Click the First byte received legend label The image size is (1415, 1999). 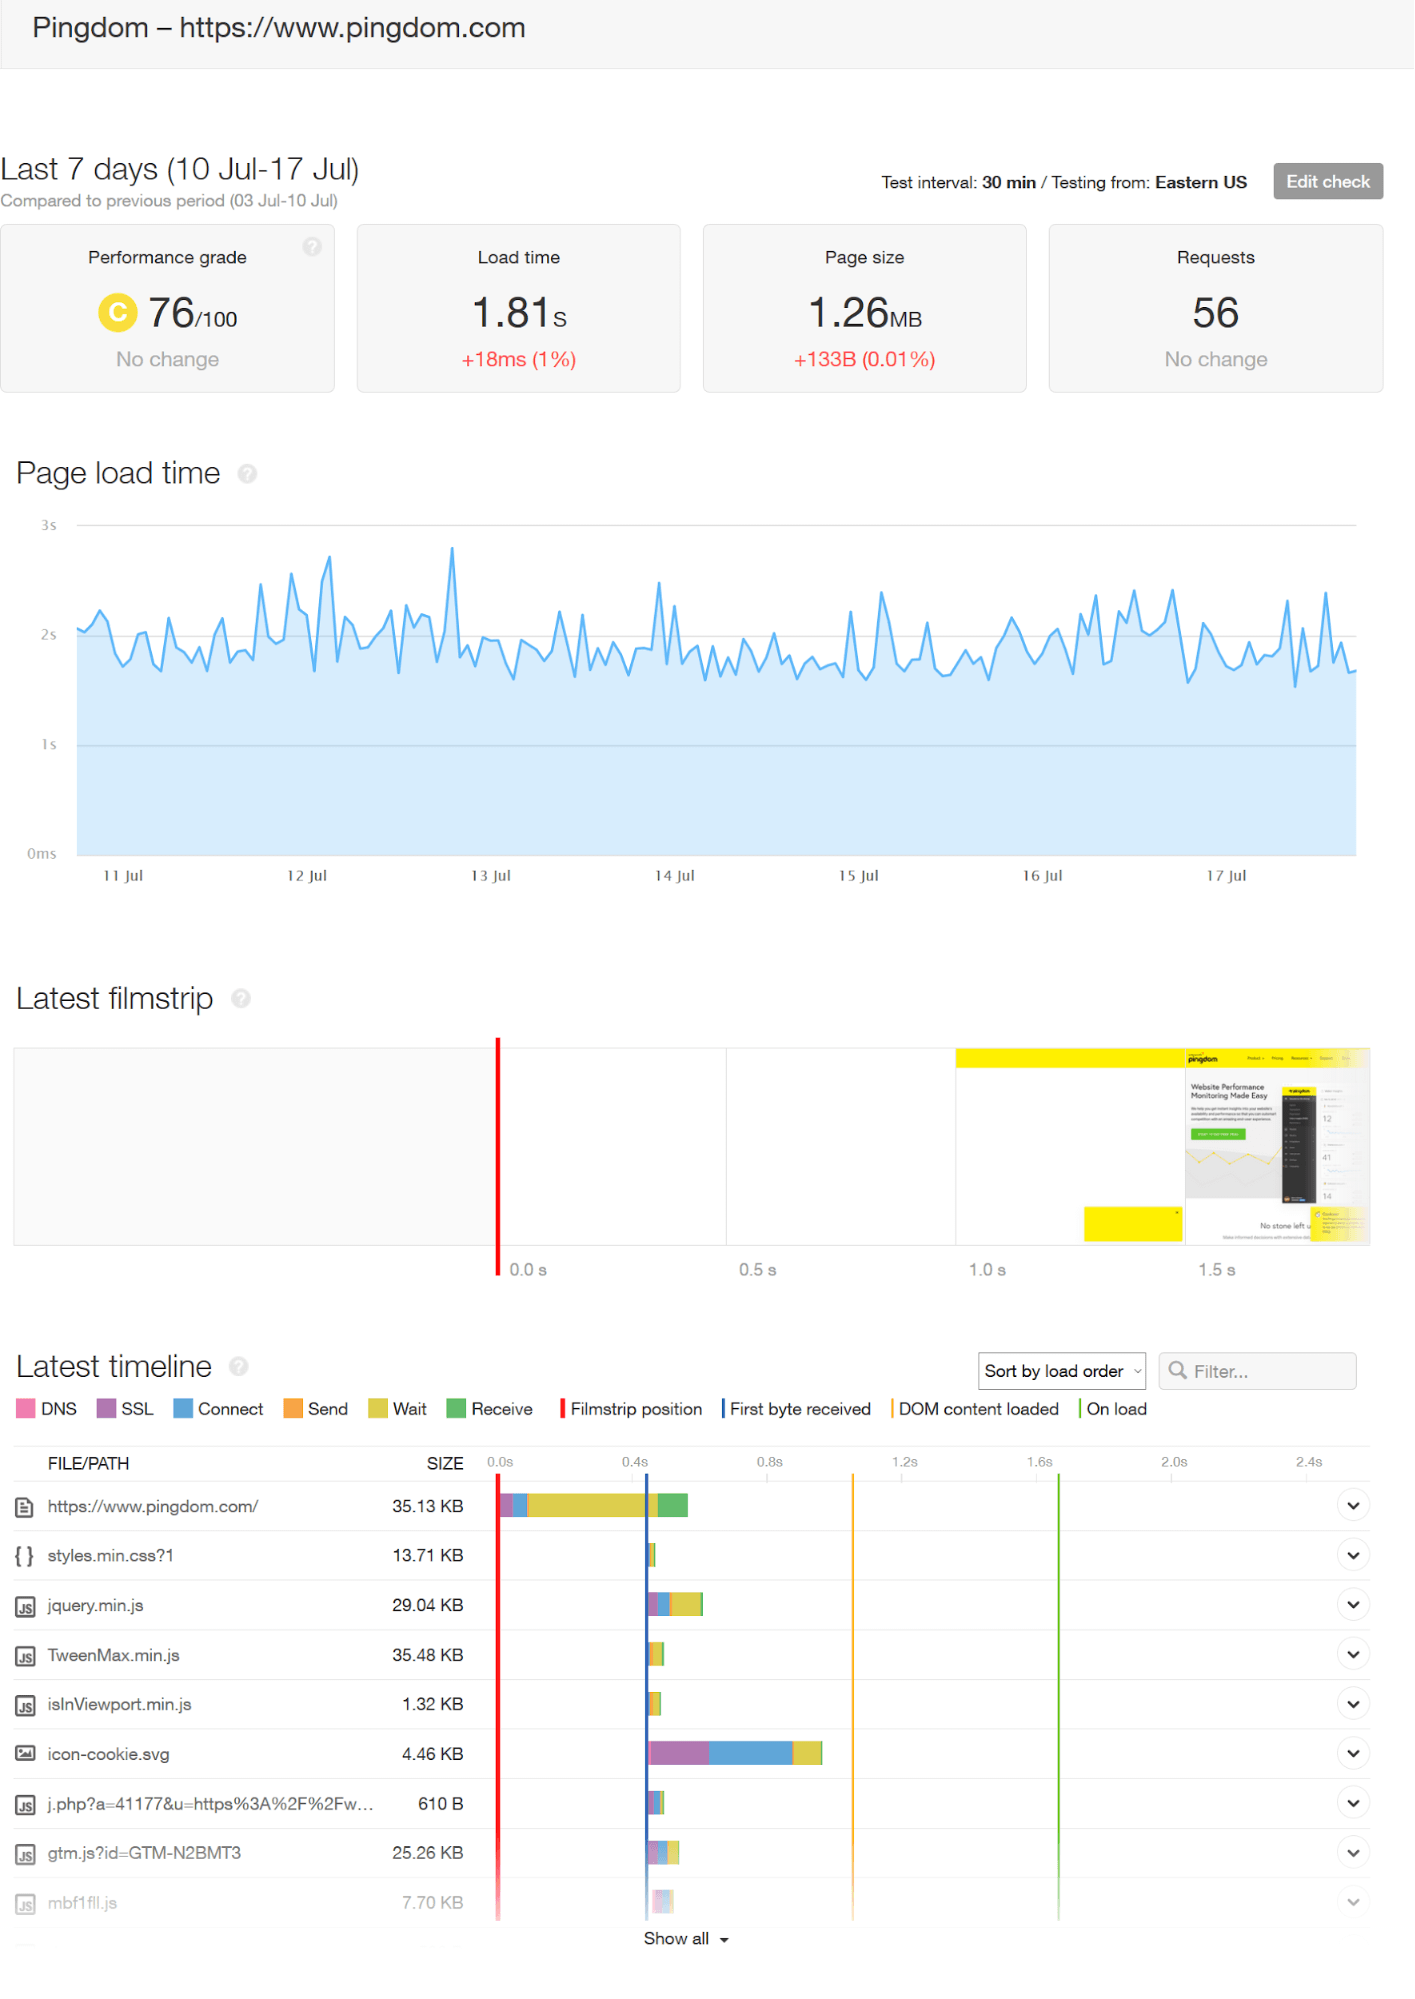point(800,1410)
